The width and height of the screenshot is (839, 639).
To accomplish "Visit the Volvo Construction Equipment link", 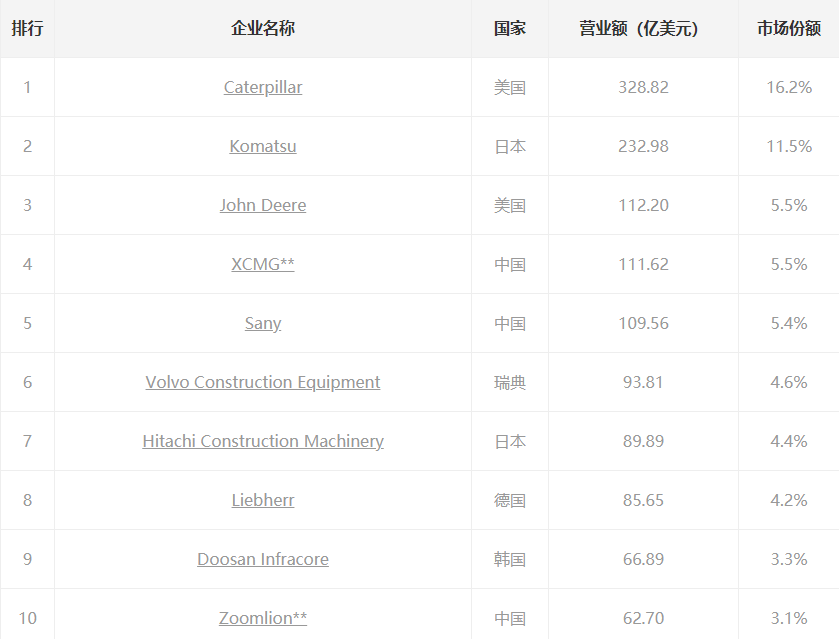I will (263, 382).
